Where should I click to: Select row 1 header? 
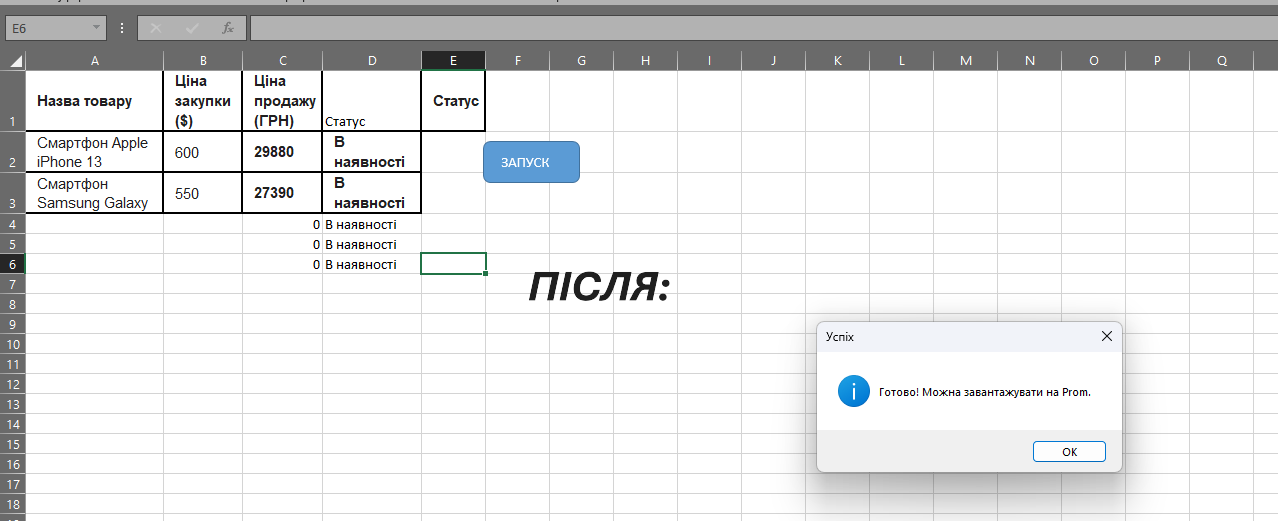(13, 101)
